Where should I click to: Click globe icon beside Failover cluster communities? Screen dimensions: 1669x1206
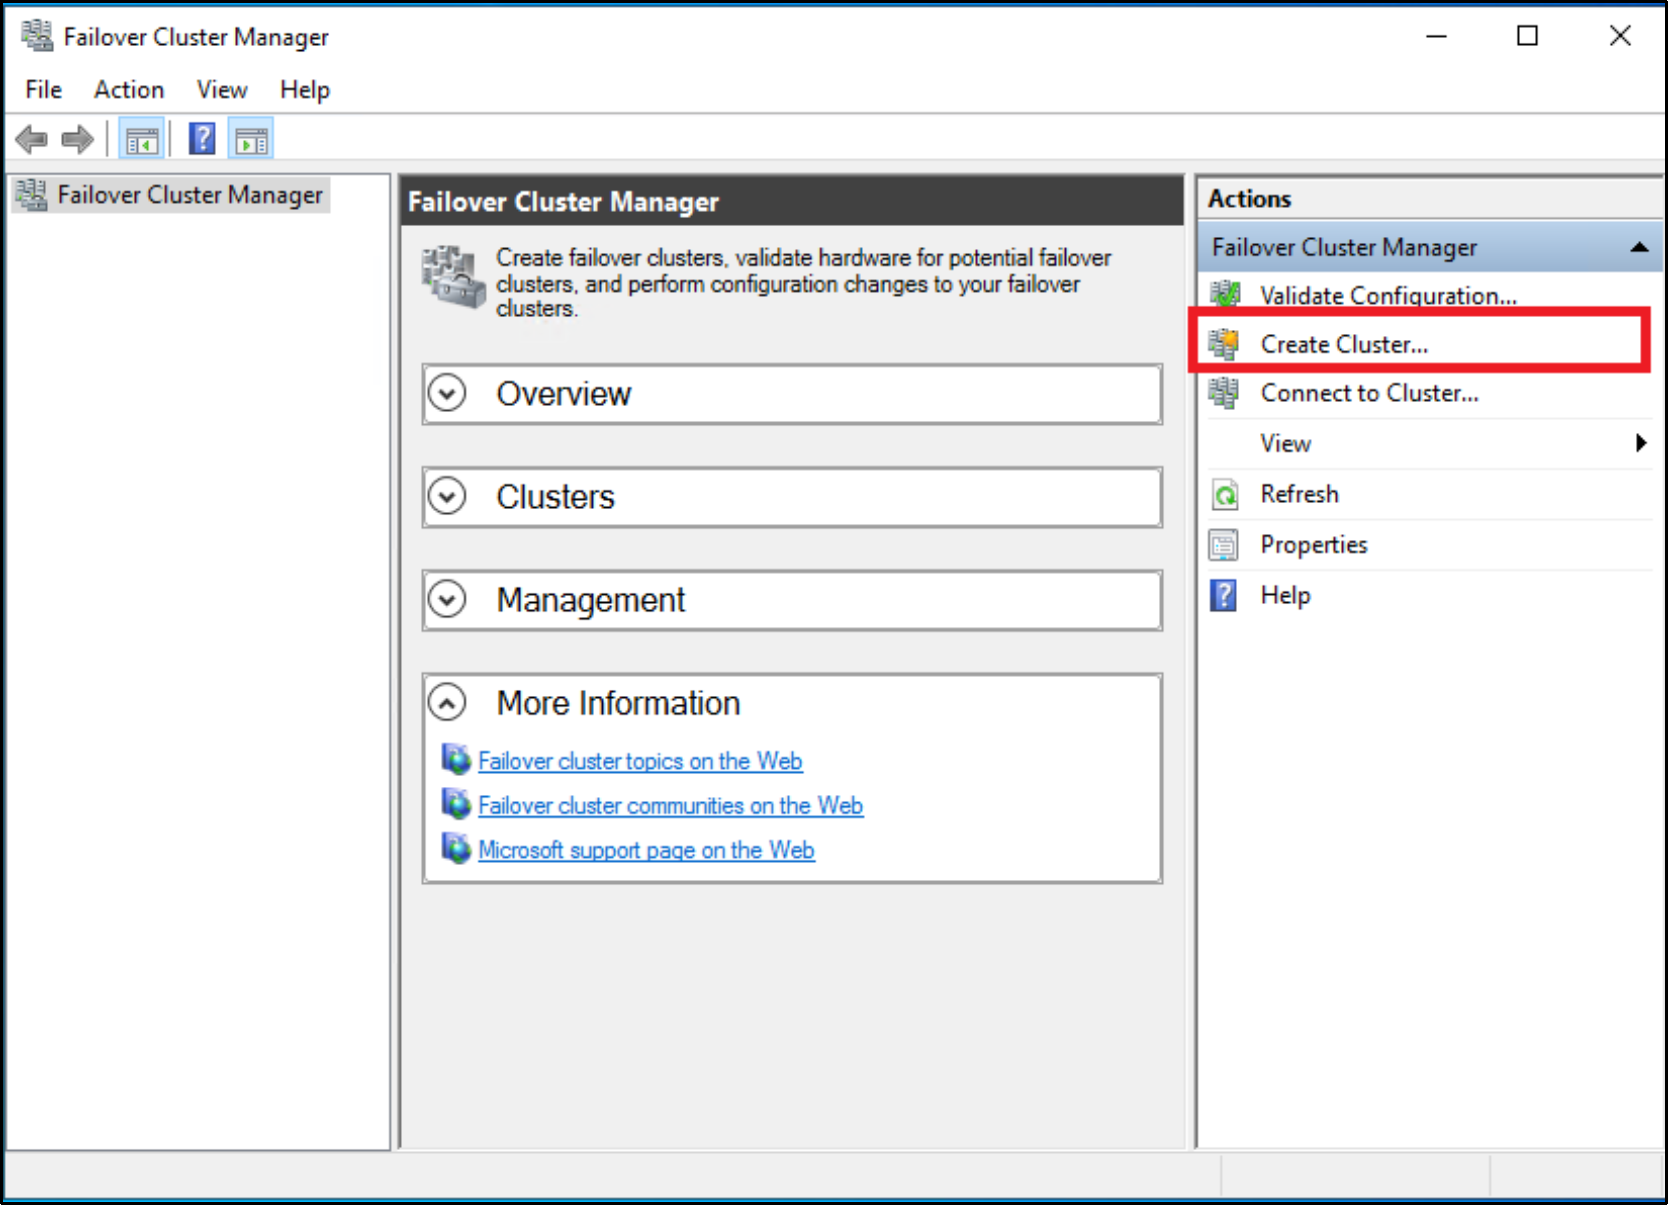coord(456,804)
